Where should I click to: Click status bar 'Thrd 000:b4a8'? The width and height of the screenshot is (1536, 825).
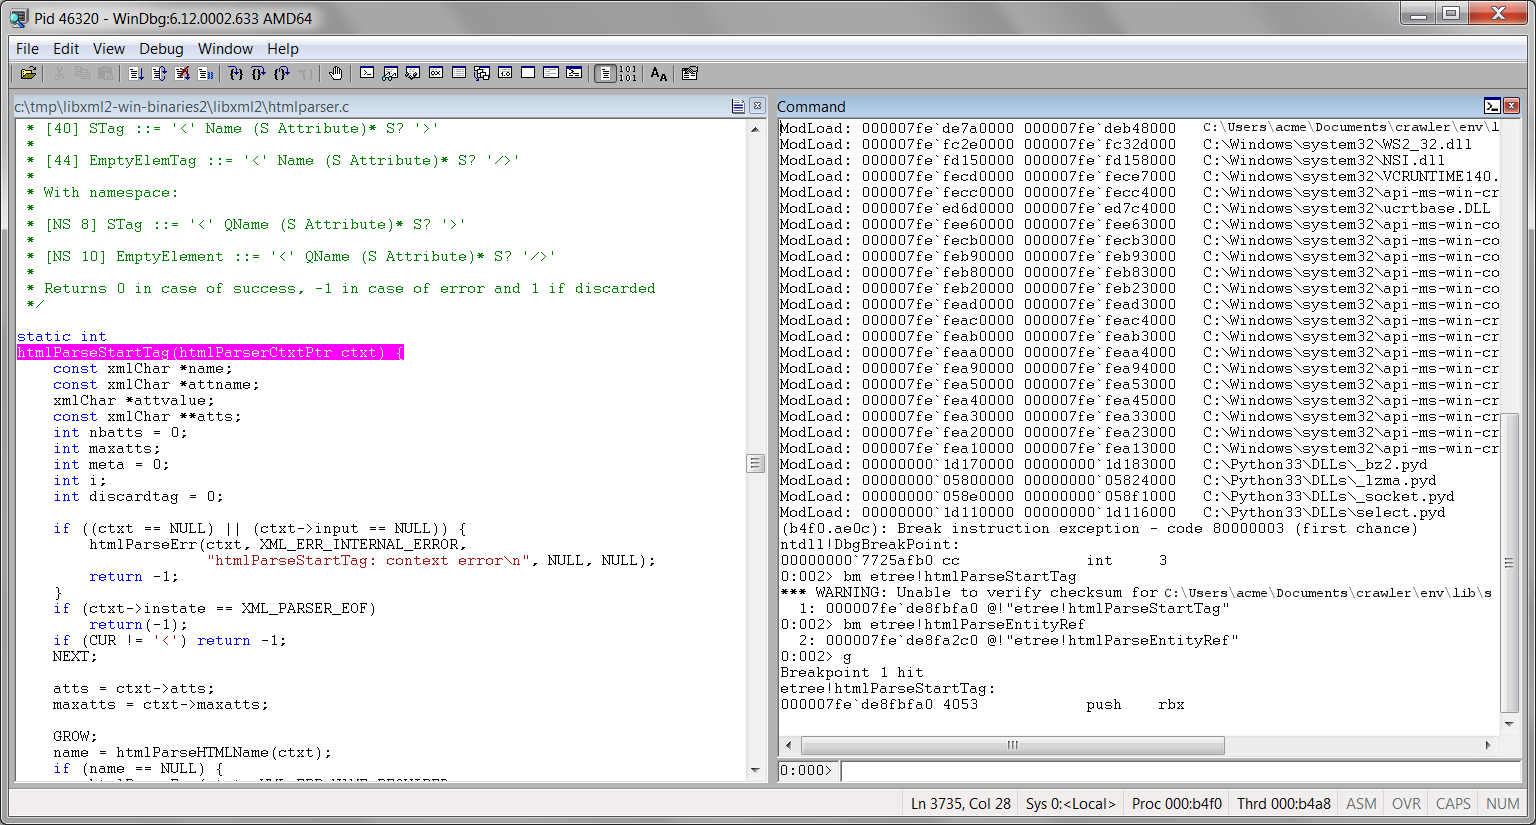pos(1283,803)
